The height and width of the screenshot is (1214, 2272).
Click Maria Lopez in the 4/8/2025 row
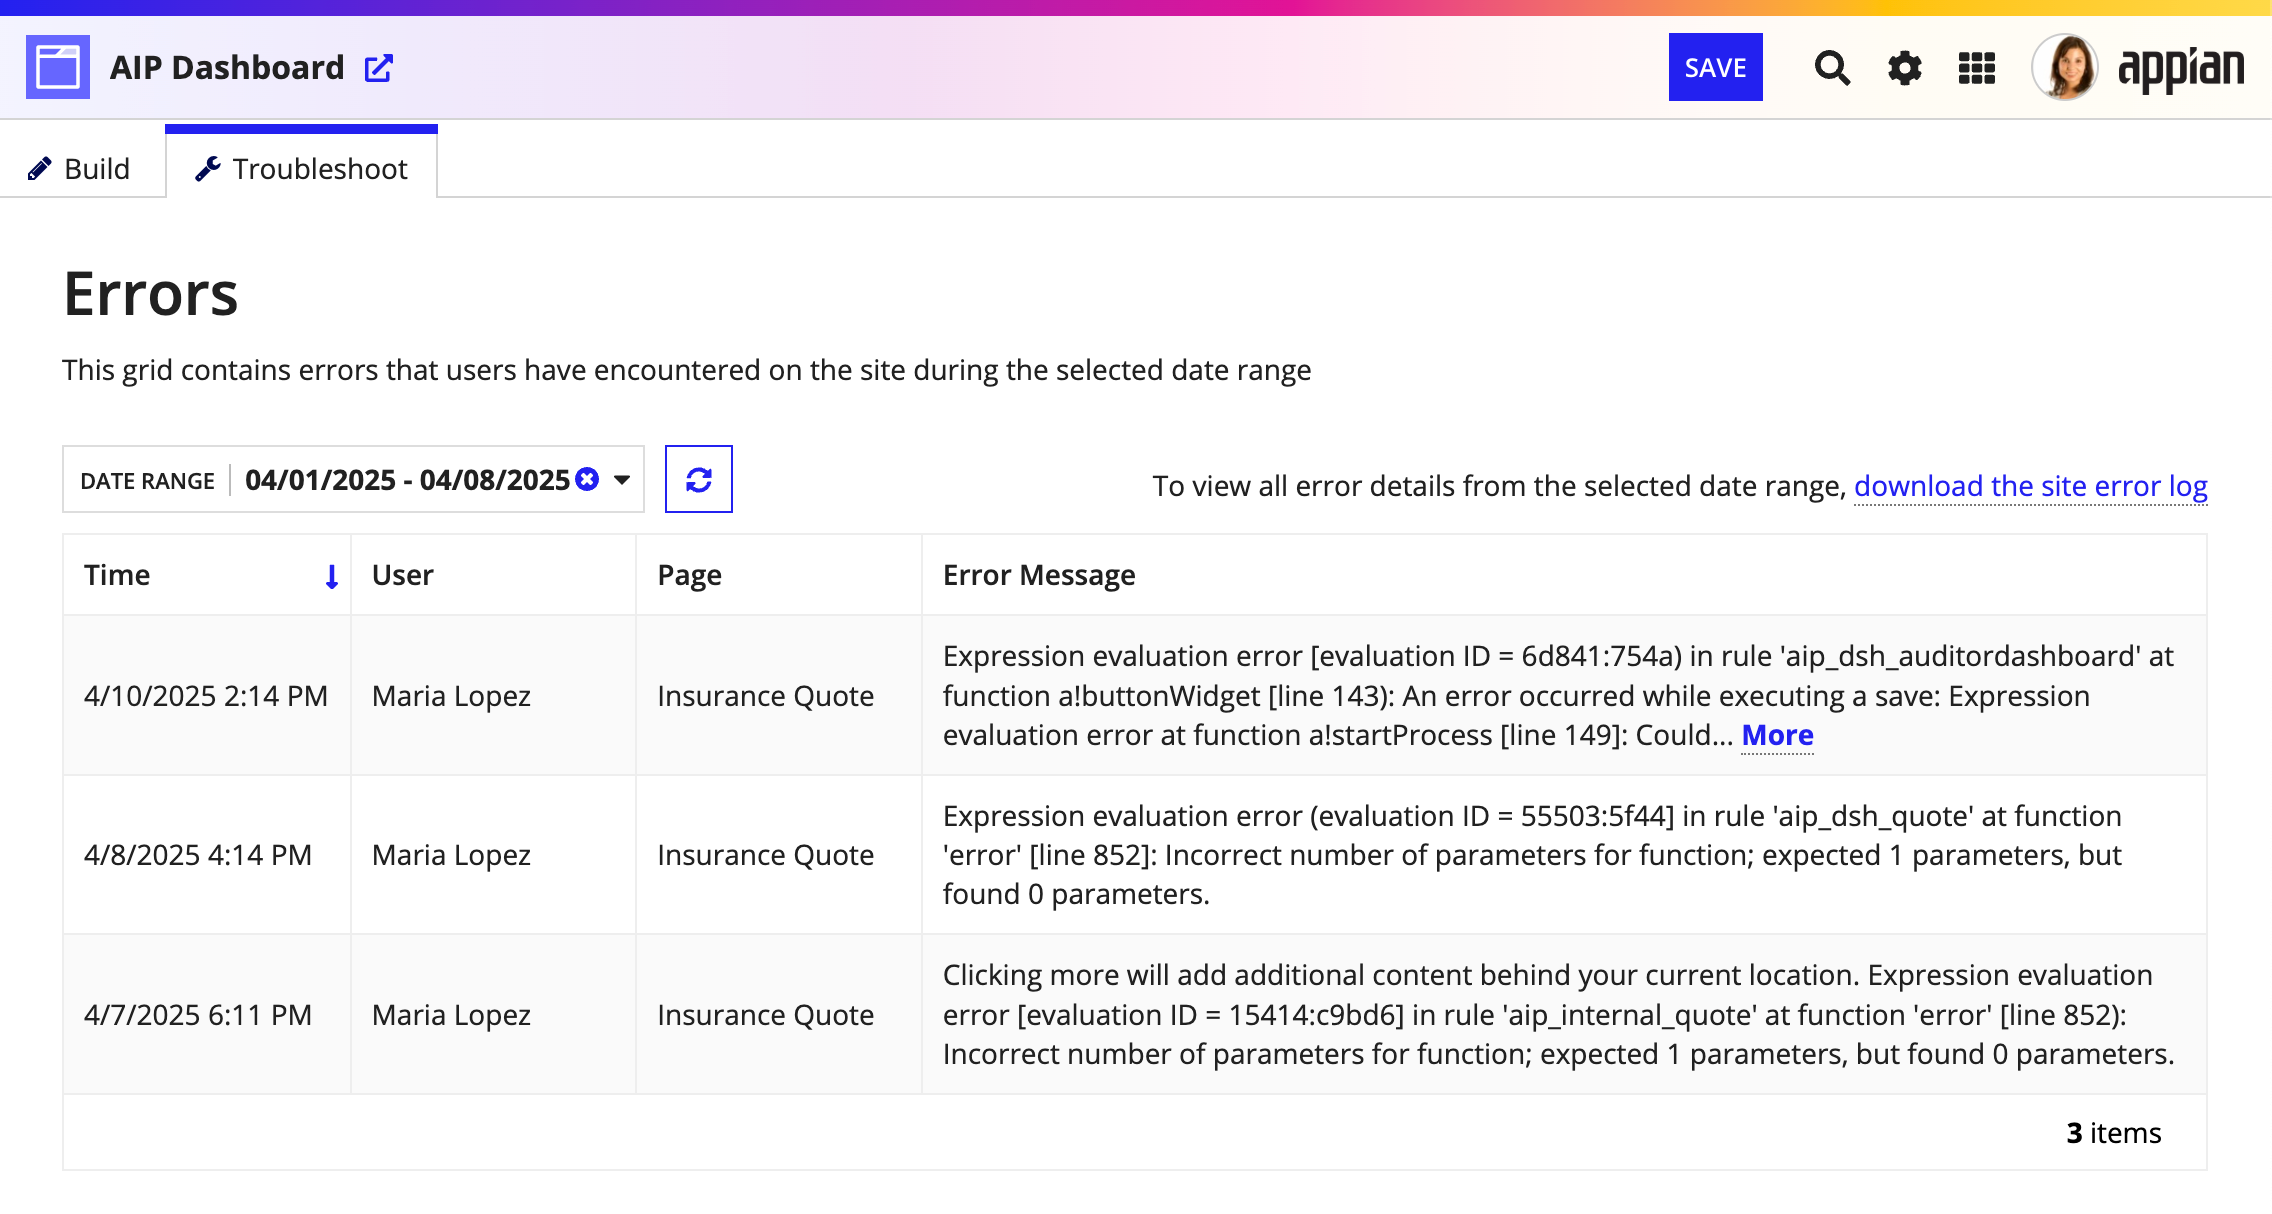tap(451, 855)
